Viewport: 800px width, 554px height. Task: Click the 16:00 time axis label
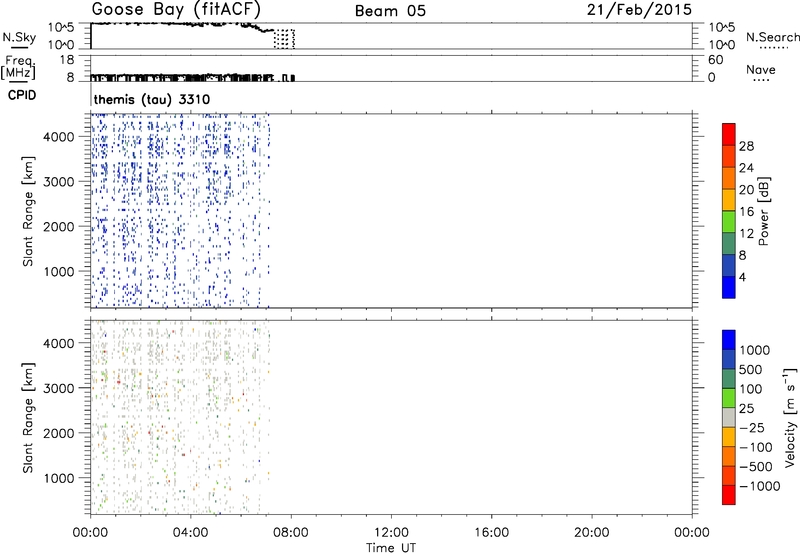(x=491, y=533)
